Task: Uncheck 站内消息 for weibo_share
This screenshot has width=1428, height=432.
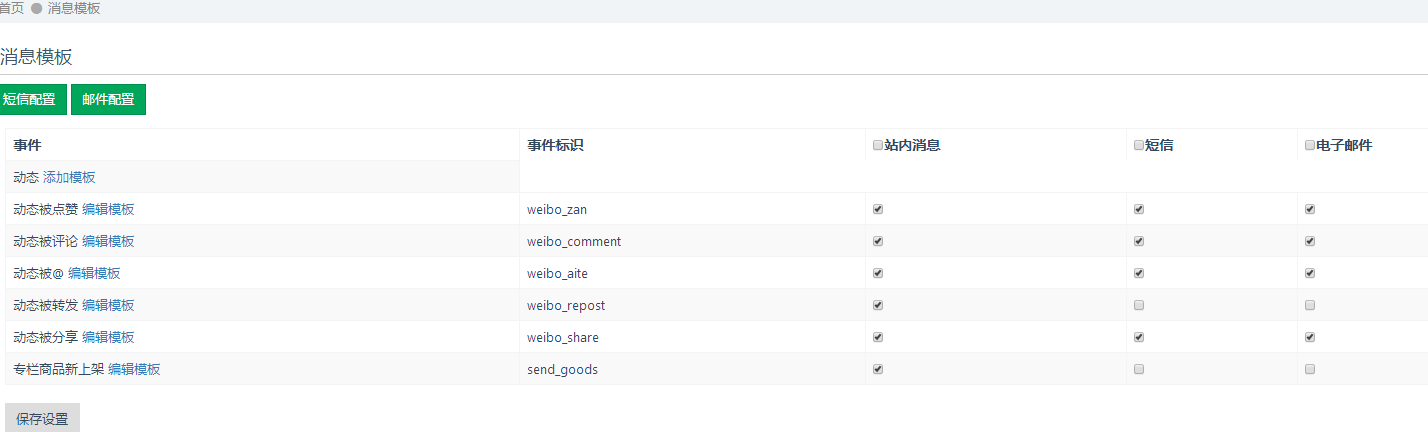Action: 878,337
